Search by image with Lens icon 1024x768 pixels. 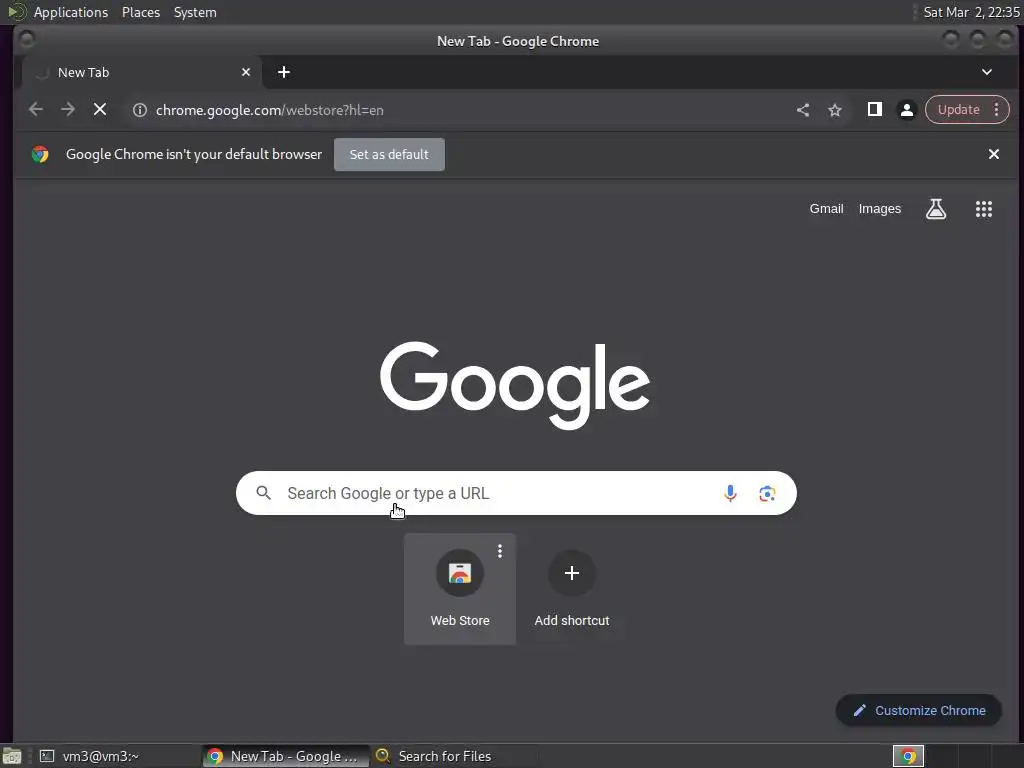click(767, 494)
